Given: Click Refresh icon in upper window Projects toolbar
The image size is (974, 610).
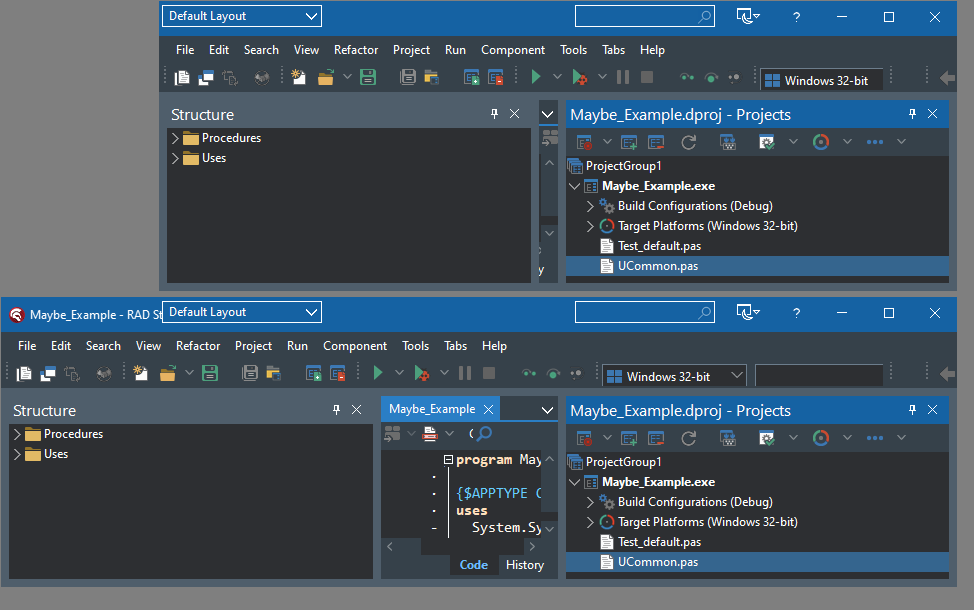Looking at the screenshot, I should (689, 142).
